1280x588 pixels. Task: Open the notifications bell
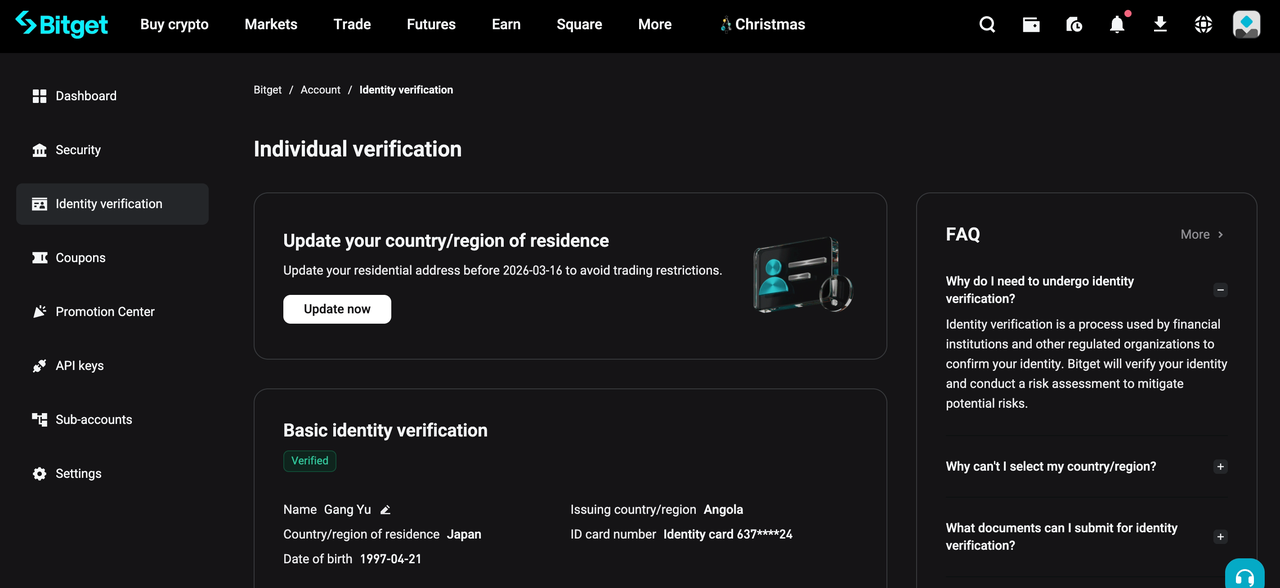[x=1117, y=25]
